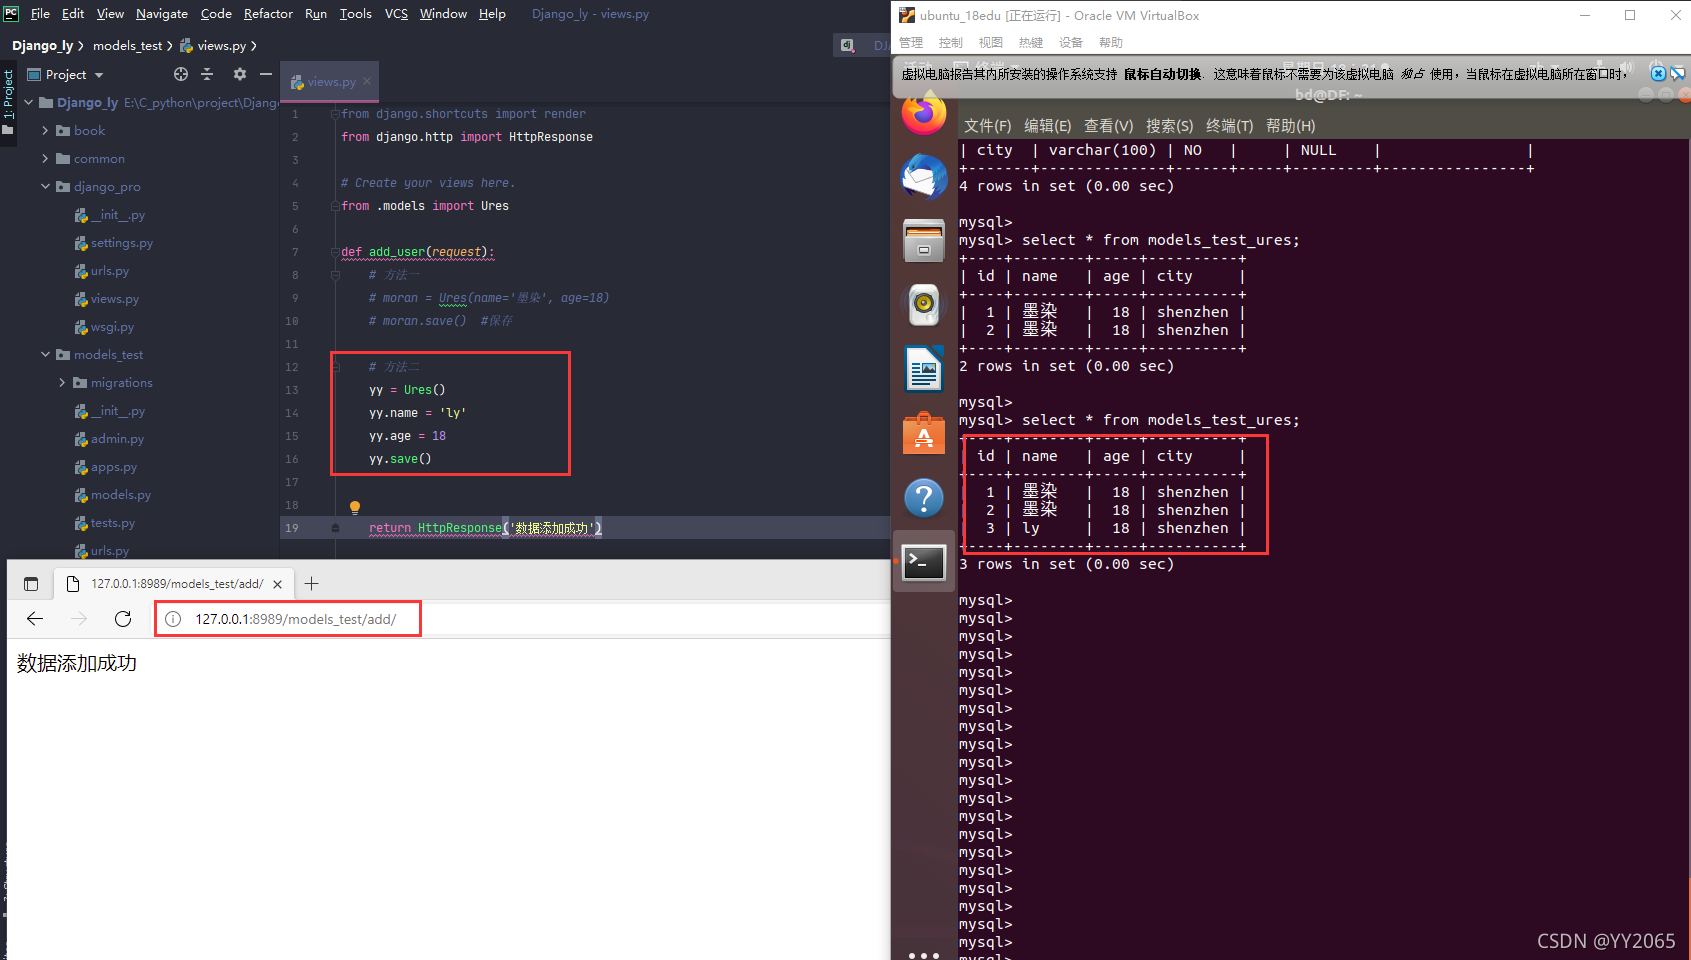This screenshot has width=1691, height=960.
Task: Open tests.py in the project tree
Action: (105, 523)
